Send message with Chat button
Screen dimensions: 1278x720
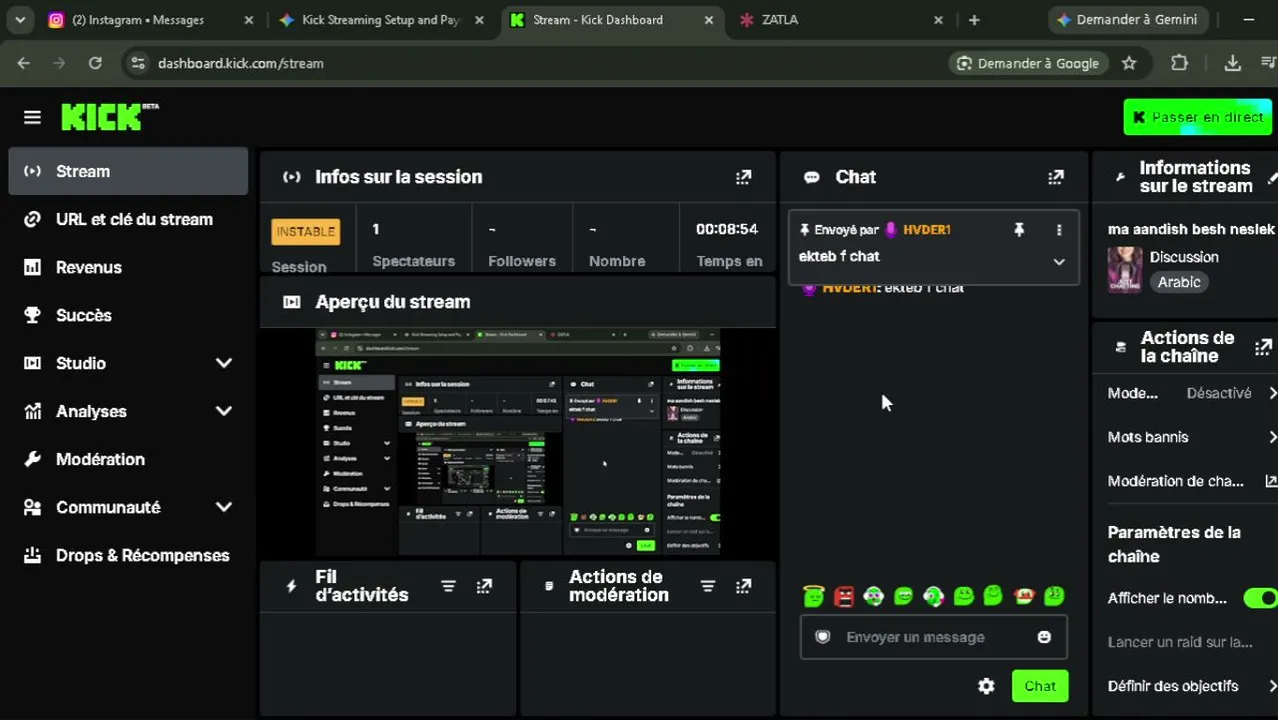tap(1040, 686)
